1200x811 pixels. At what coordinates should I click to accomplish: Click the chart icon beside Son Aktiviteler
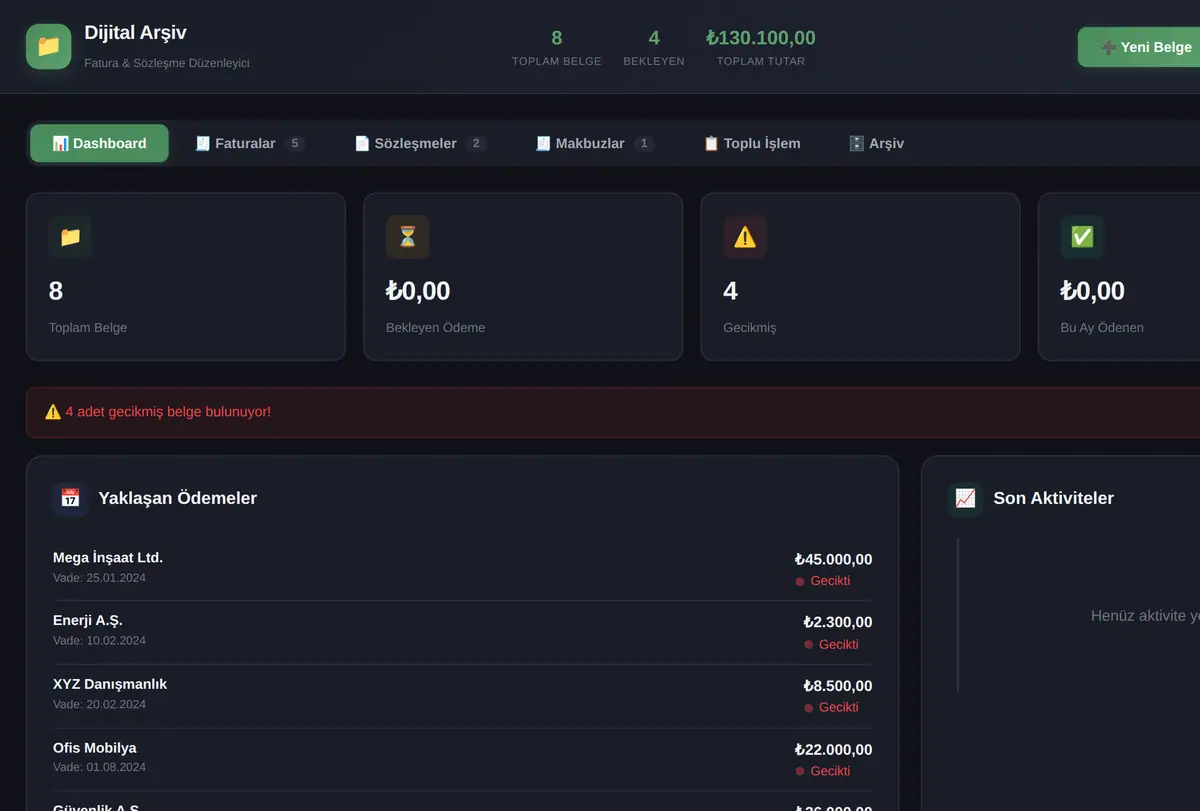965,498
